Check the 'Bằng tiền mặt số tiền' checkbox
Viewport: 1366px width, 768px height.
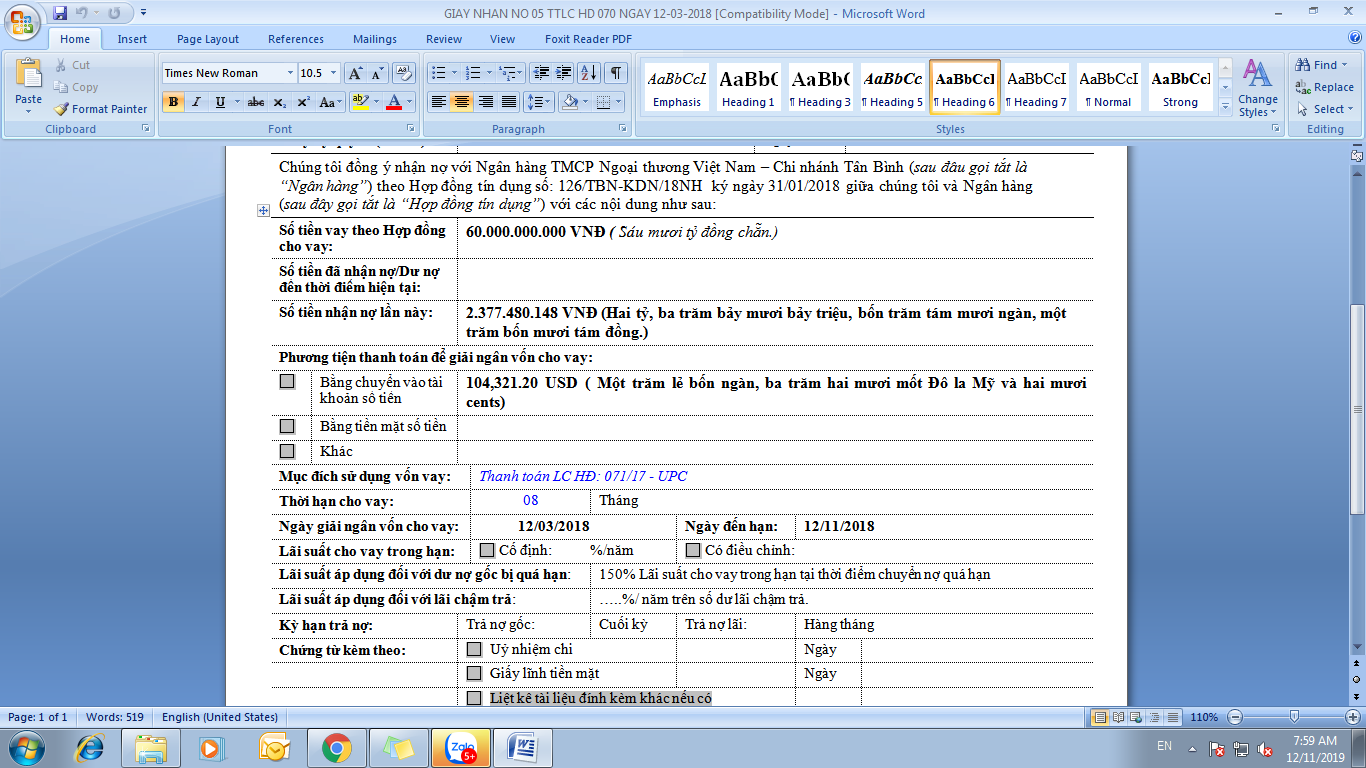[287, 426]
